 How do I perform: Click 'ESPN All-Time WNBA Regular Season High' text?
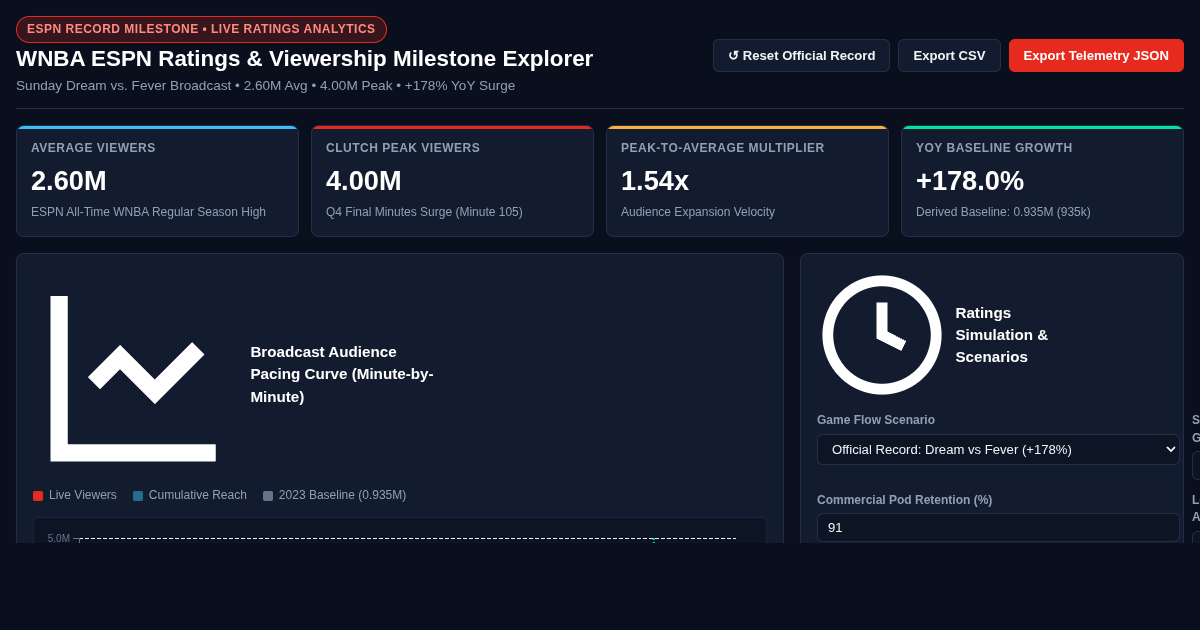(x=148, y=212)
